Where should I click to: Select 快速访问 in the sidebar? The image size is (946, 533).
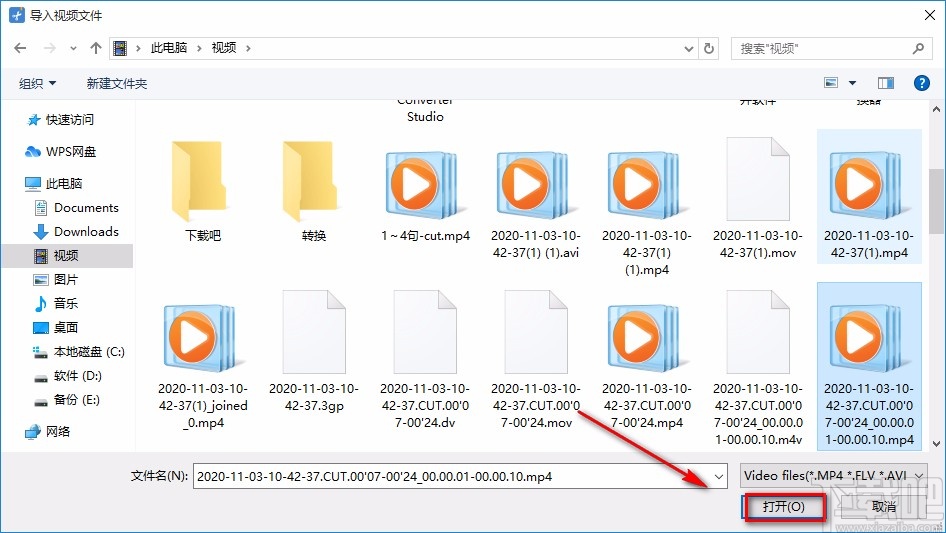point(60,120)
